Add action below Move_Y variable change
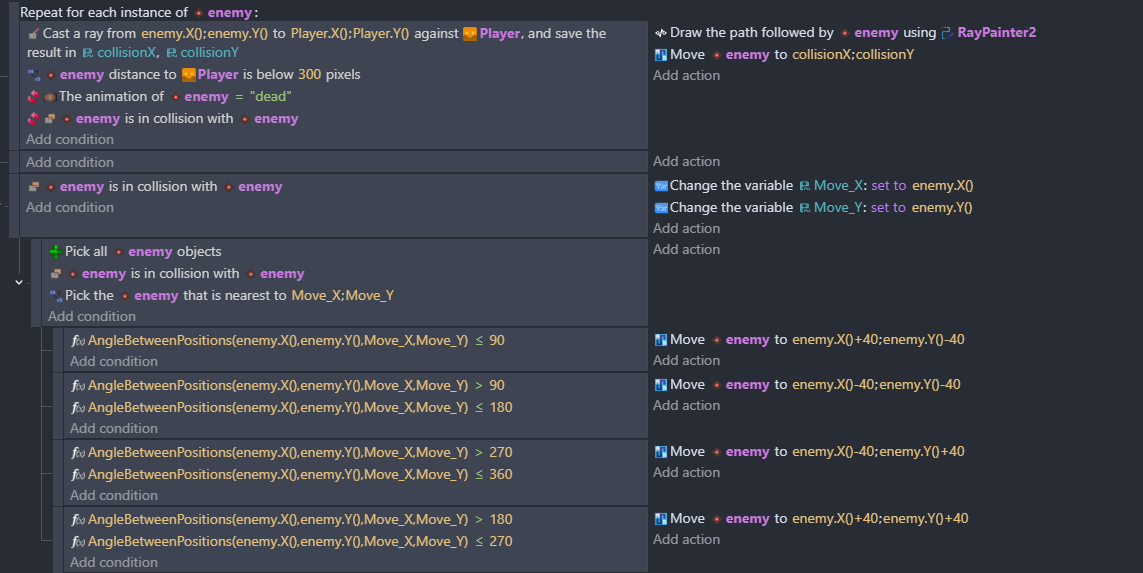This screenshot has width=1143, height=573. pos(687,228)
